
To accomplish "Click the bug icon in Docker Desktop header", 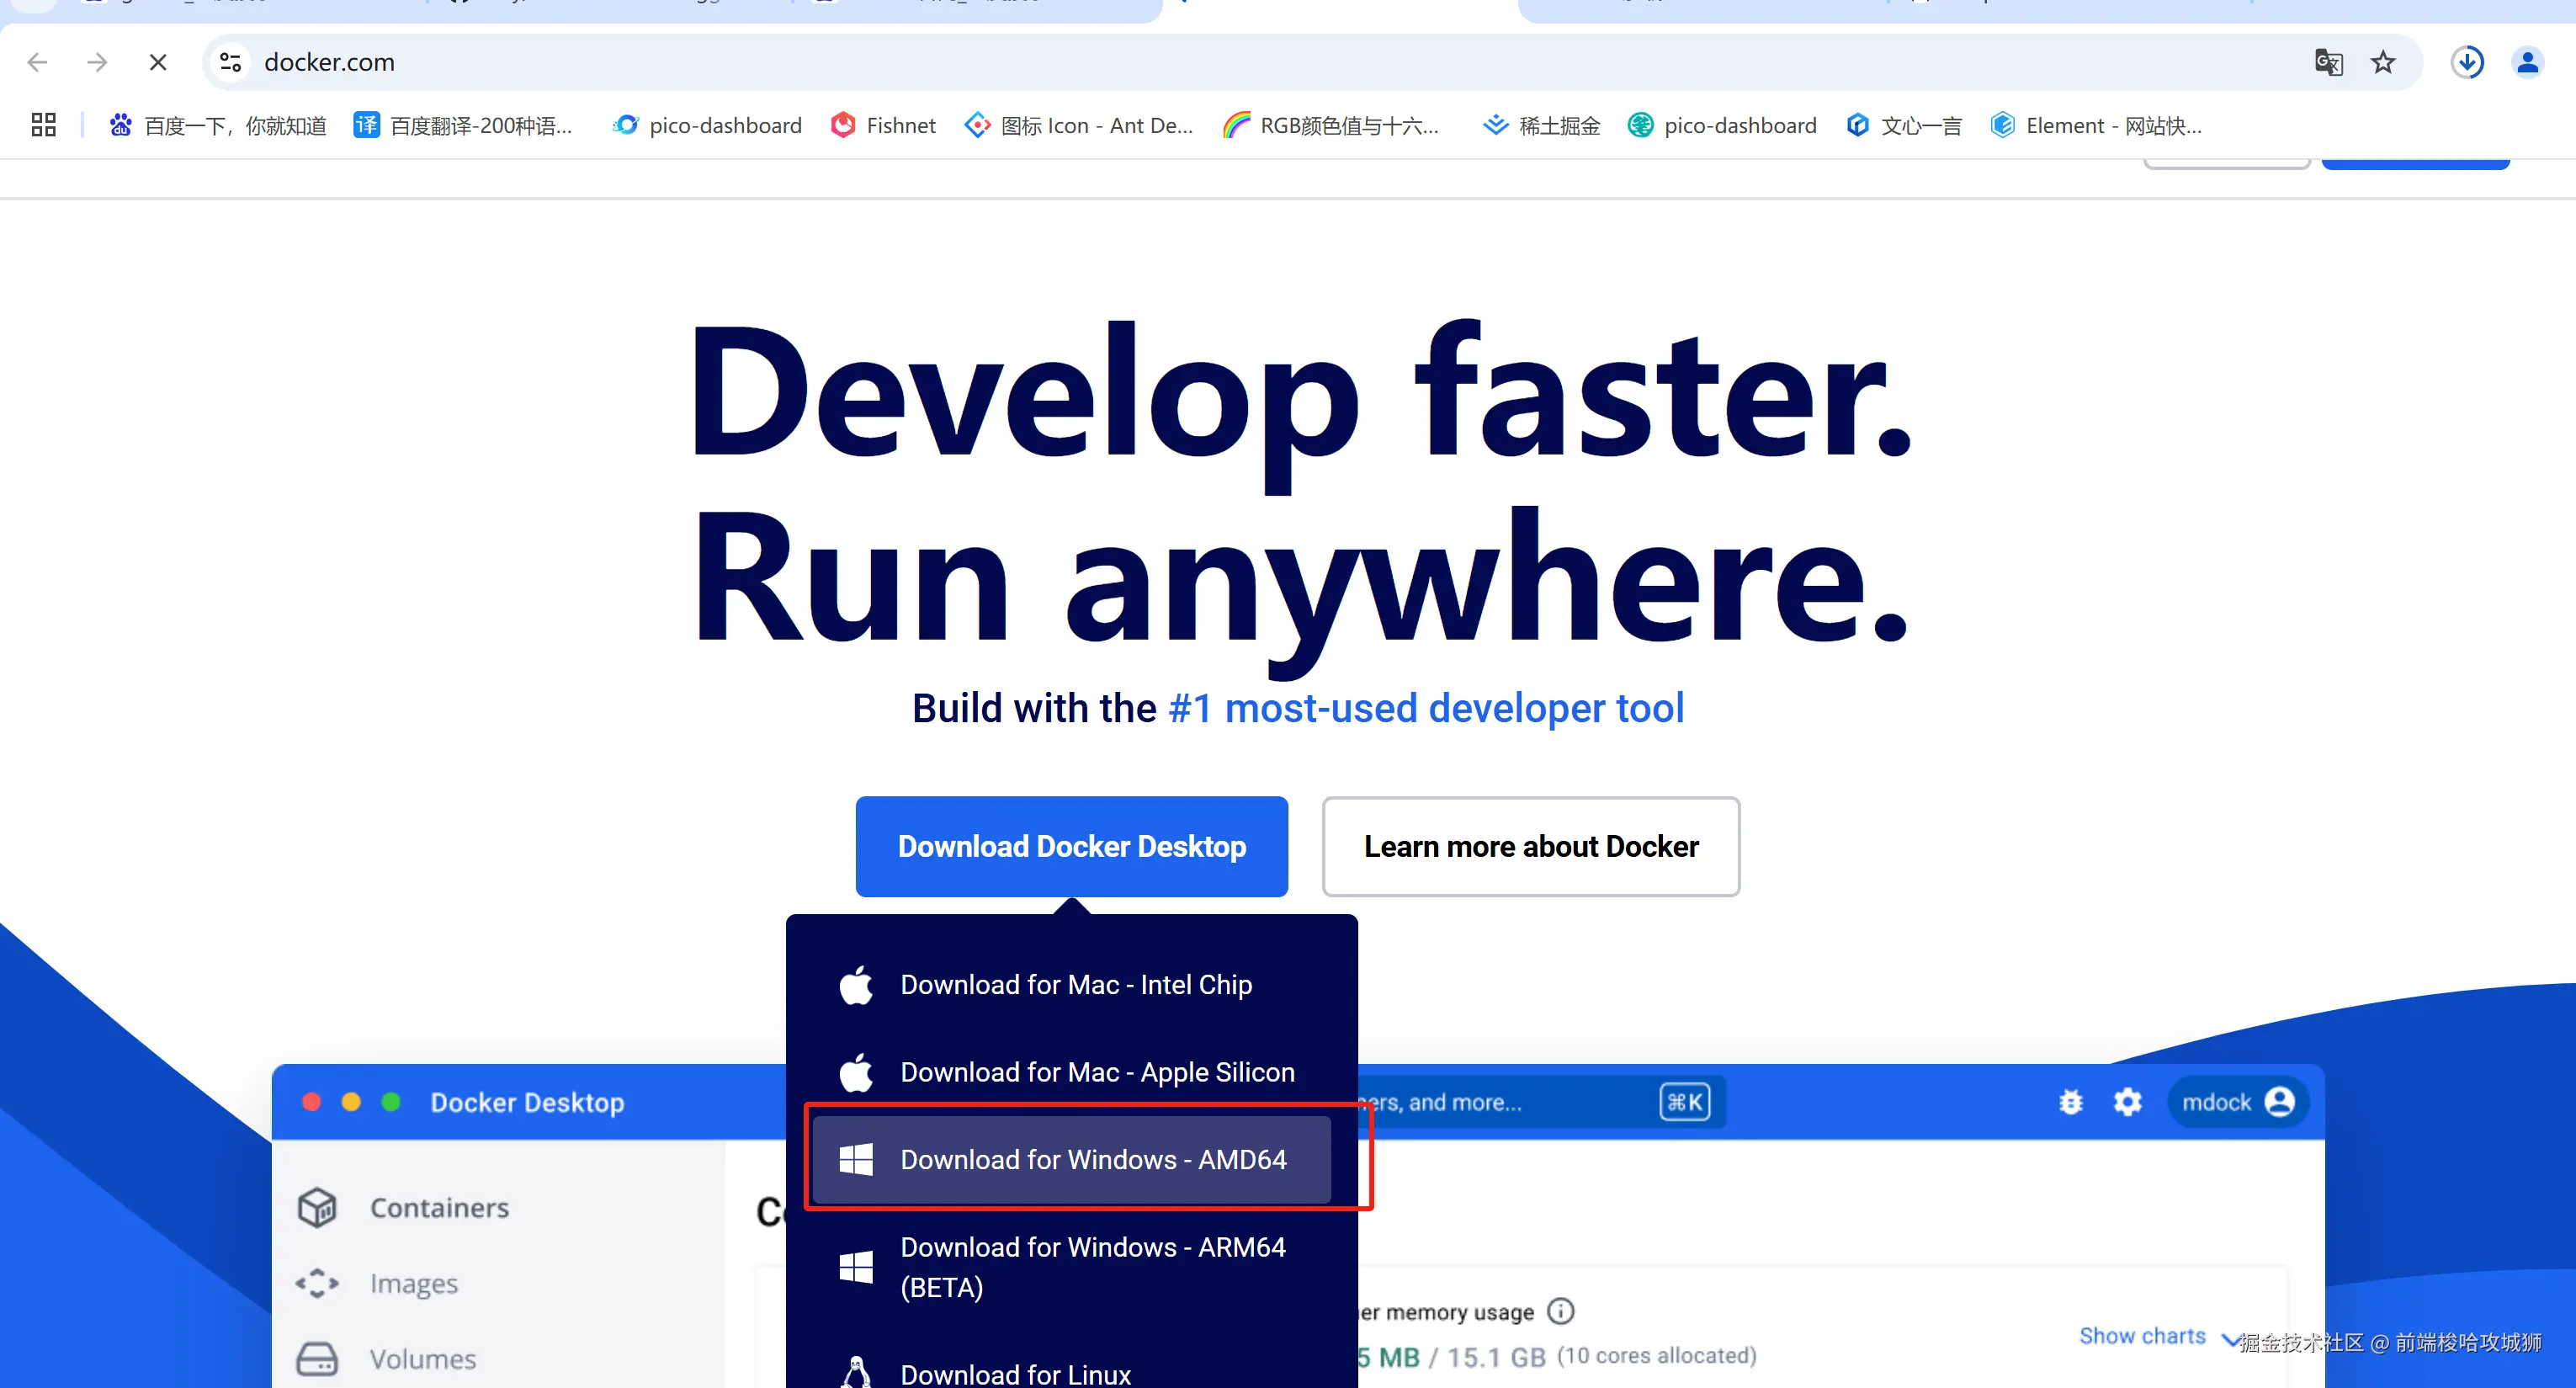I will pos(2070,1102).
